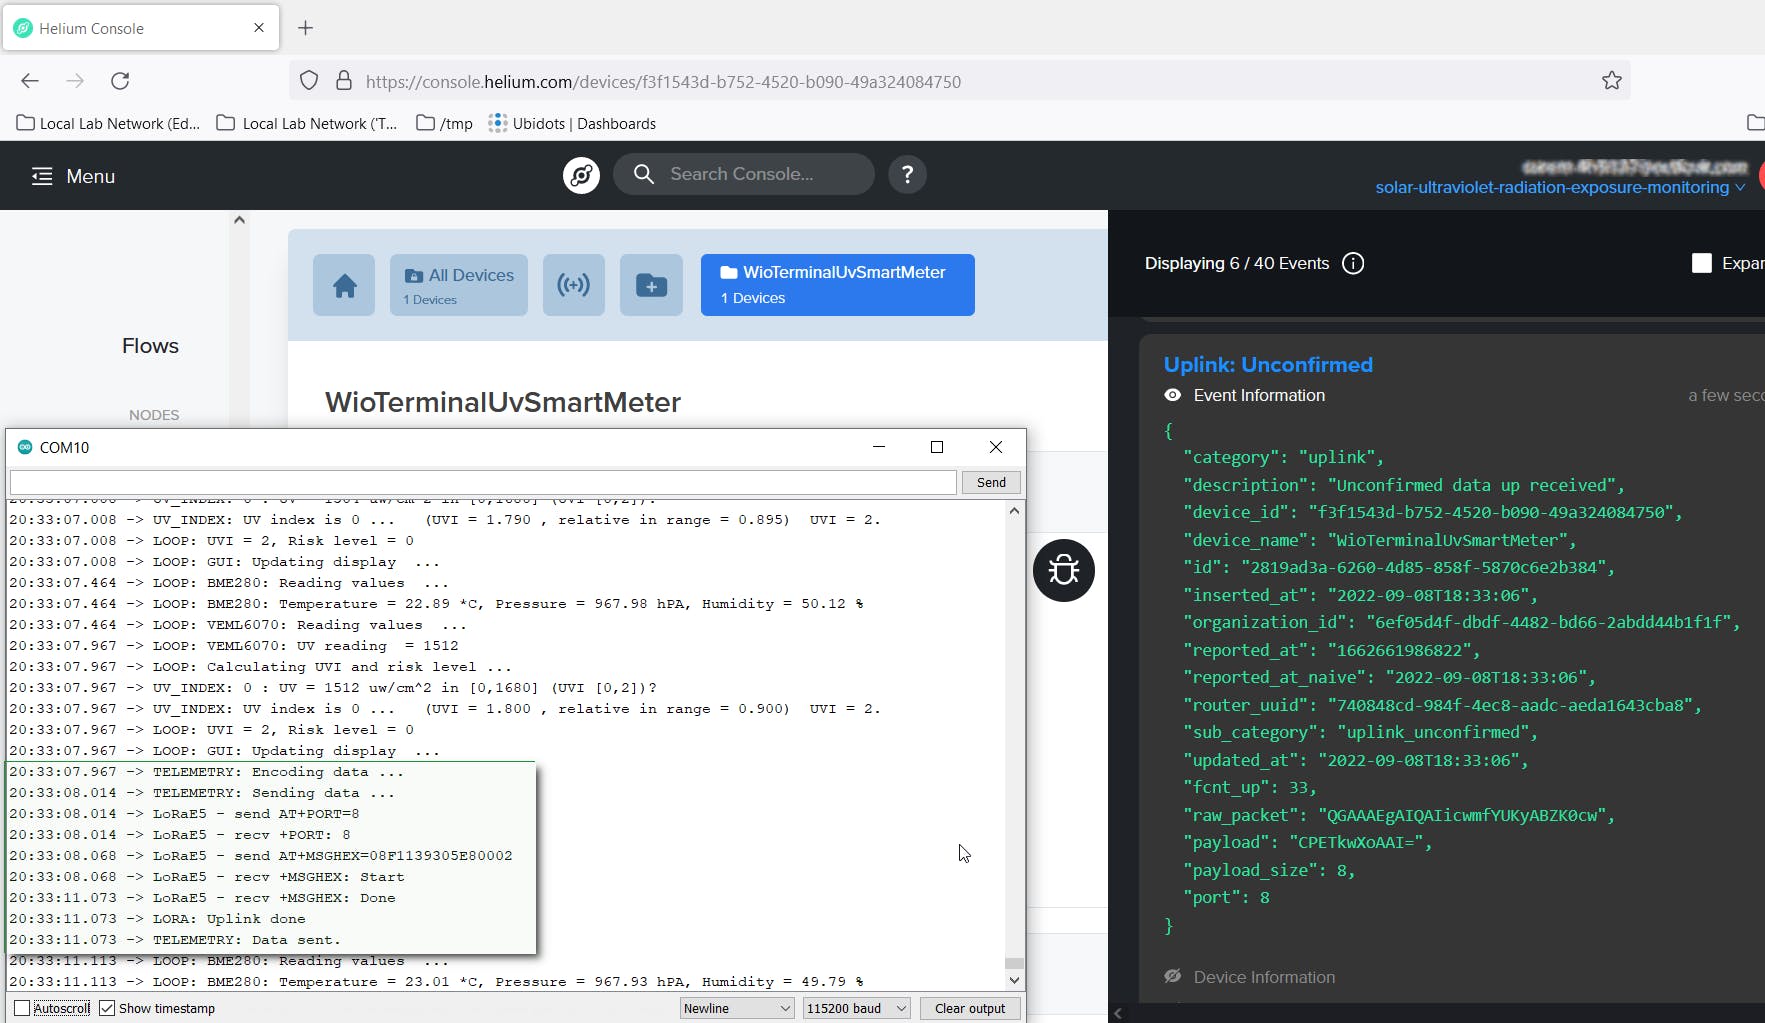Click the serial monitor input field
Viewport: 1765px width, 1023px height.
point(483,482)
